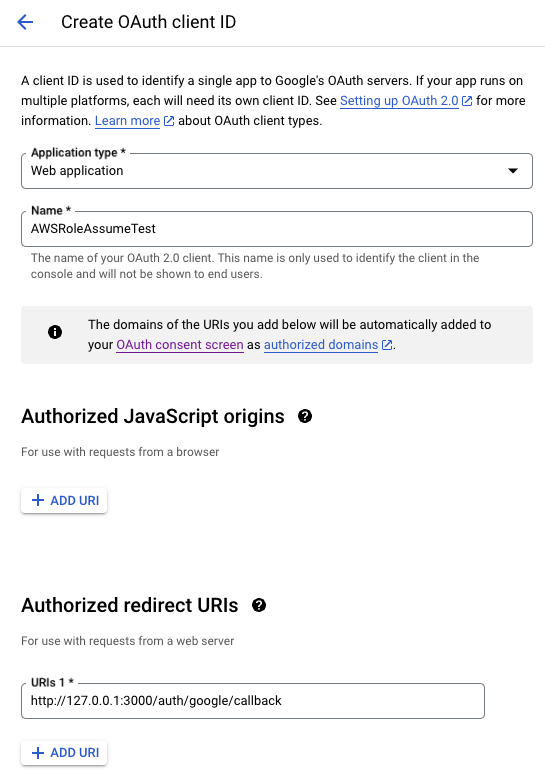The height and width of the screenshot is (772, 545).
Task: Add a URI for JavaScript origins
Action: point(64,501)
